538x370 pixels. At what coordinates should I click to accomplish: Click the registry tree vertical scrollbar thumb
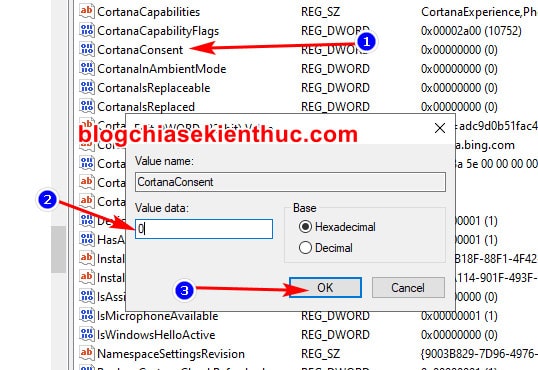click(x=59, y=250)
